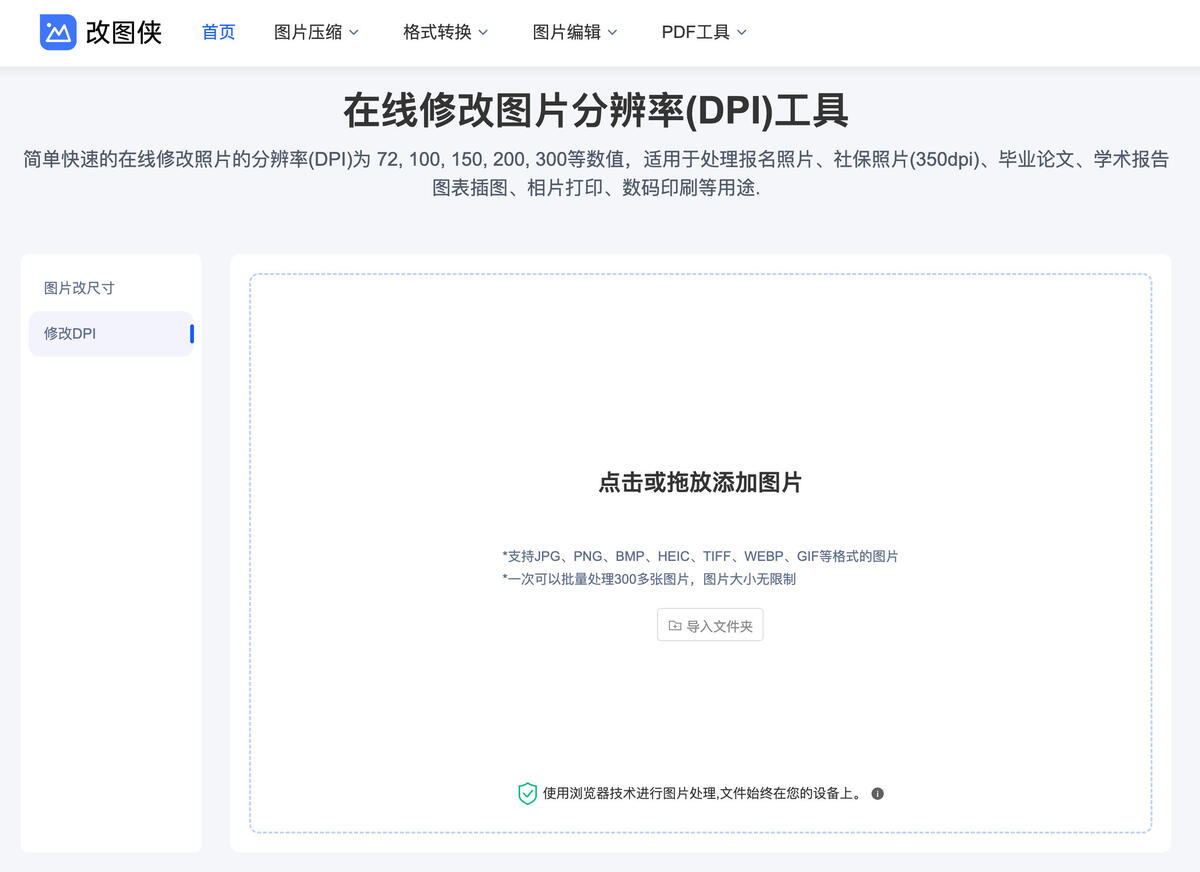Open the 图片压缩 dropdown menu
Image resolution: width=1200 pixels, height=872 pixels.
tap(310, 32)
